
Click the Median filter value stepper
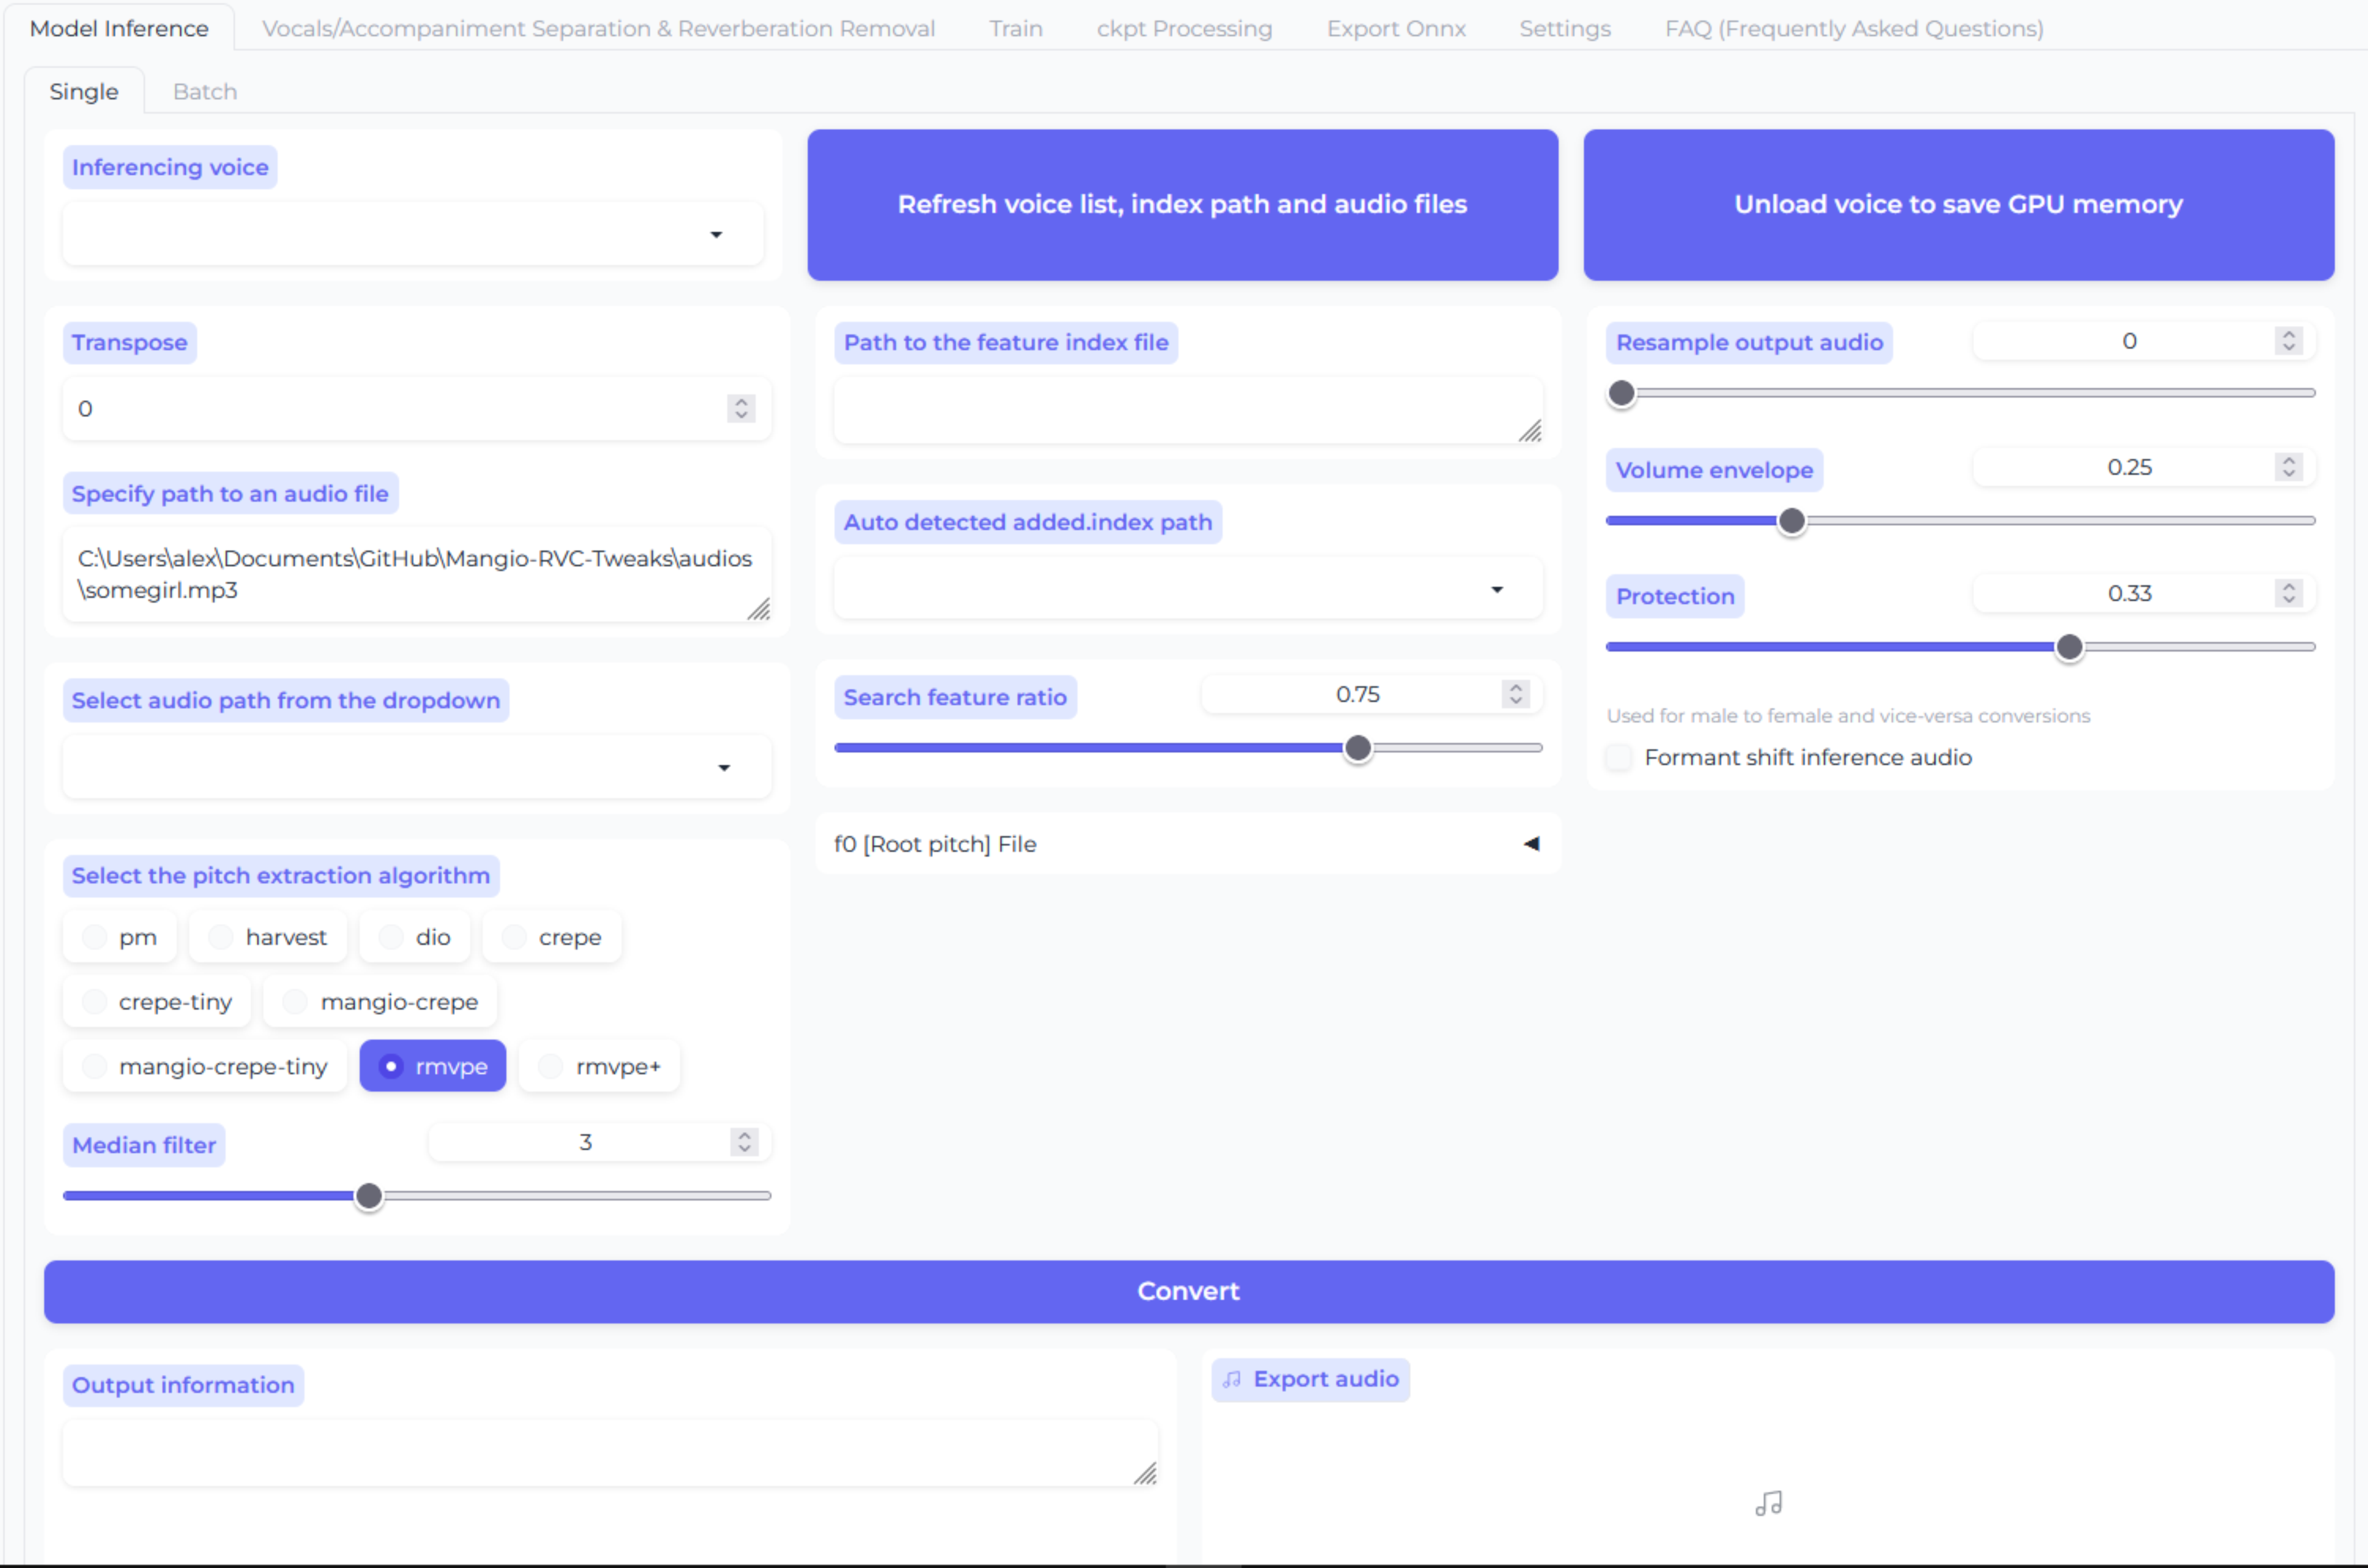click(x=744, y=1142)
